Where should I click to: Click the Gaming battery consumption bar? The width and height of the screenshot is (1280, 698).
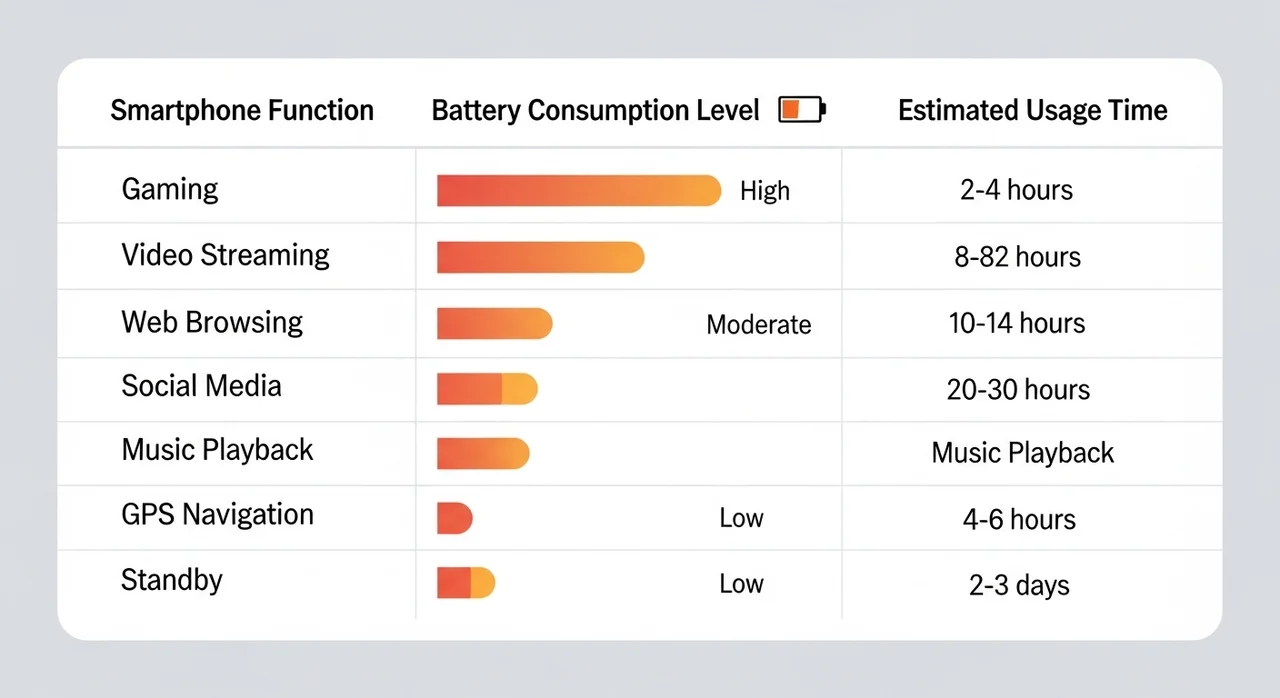pyautogui.click(x=579, y=190)
